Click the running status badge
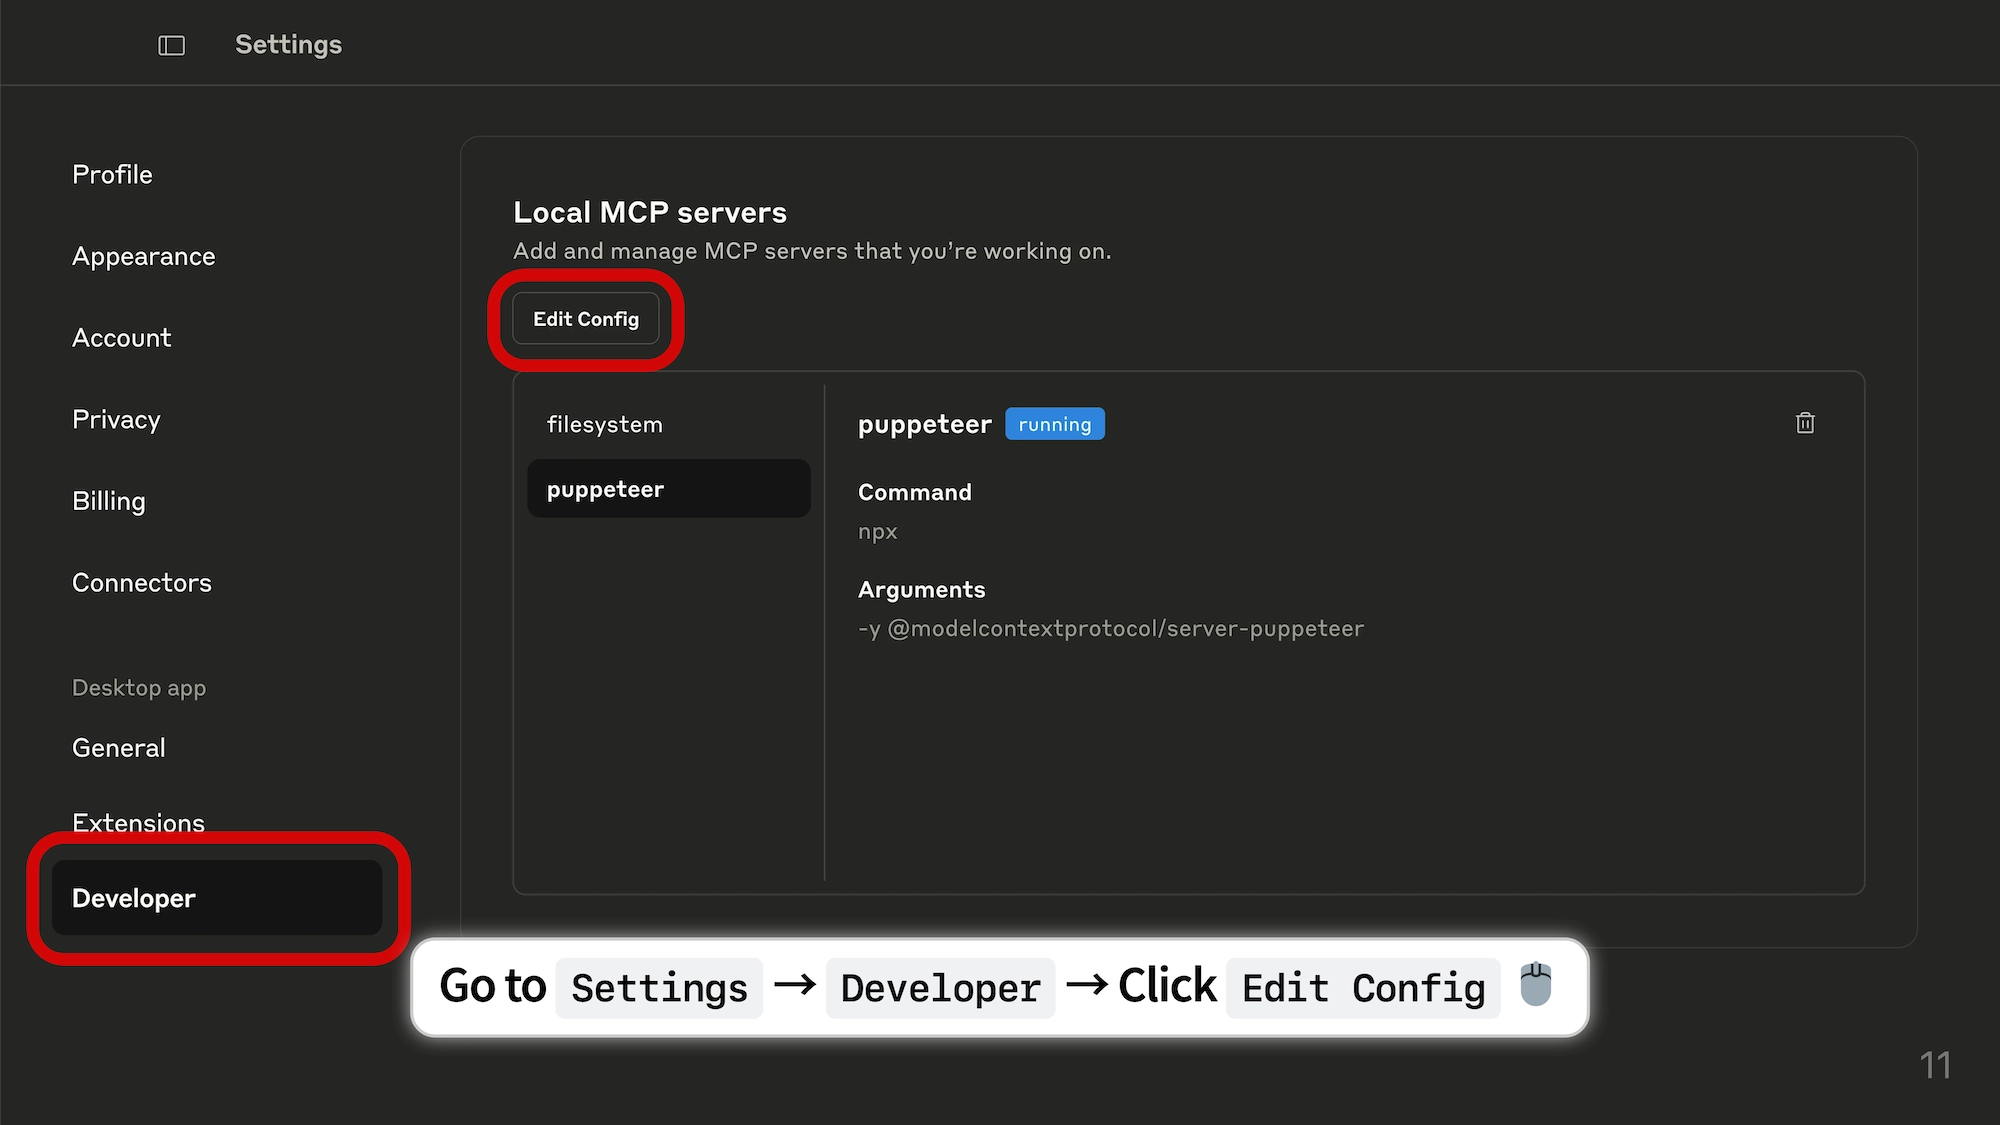 point(1054,424)
